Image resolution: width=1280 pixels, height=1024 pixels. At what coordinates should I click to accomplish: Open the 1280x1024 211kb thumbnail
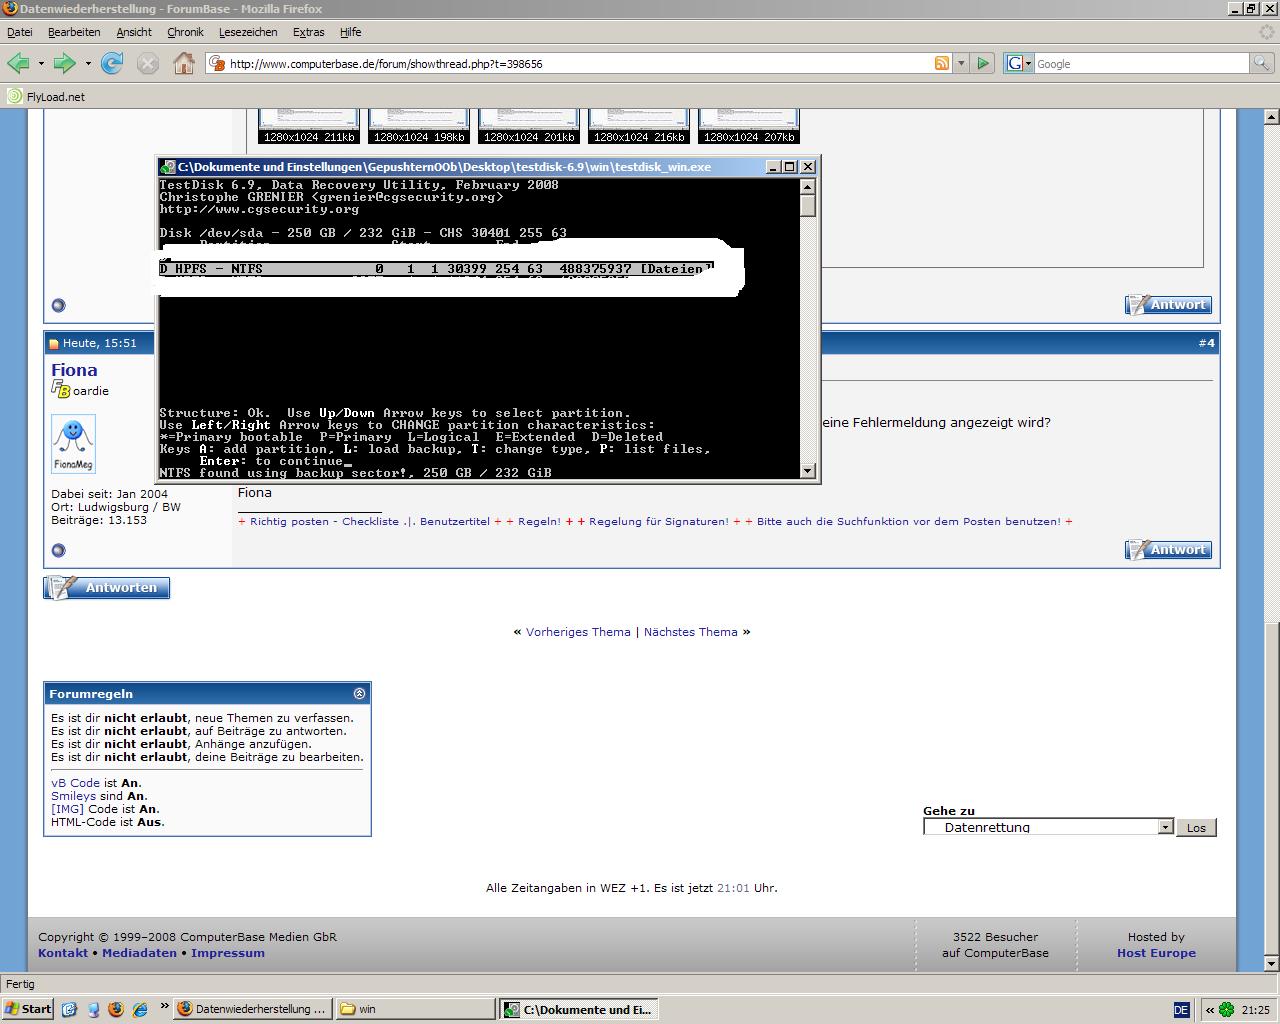[309, 126]
